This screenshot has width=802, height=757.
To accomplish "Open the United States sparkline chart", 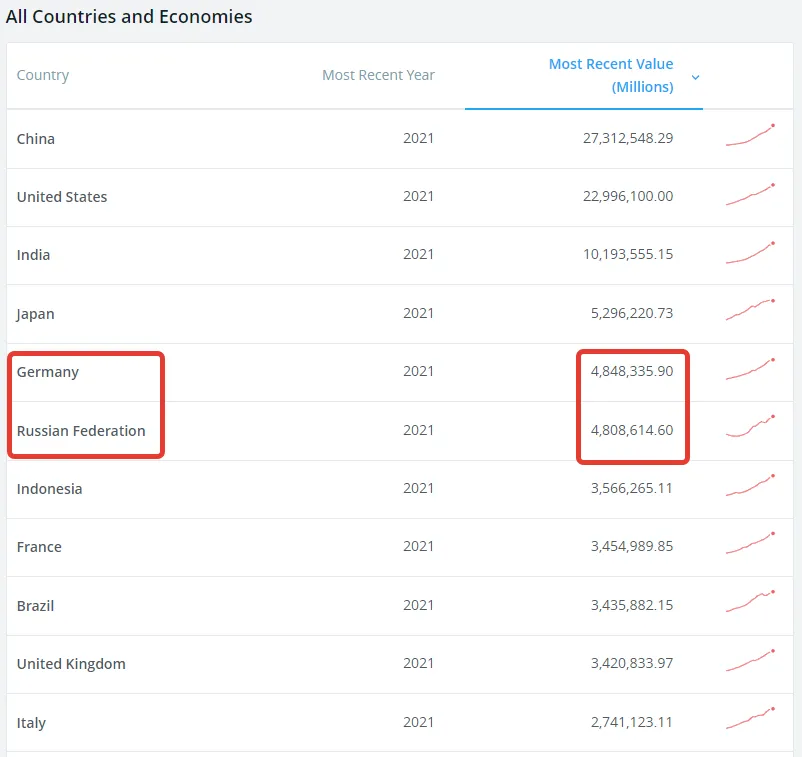I will (x=750, y=195).
